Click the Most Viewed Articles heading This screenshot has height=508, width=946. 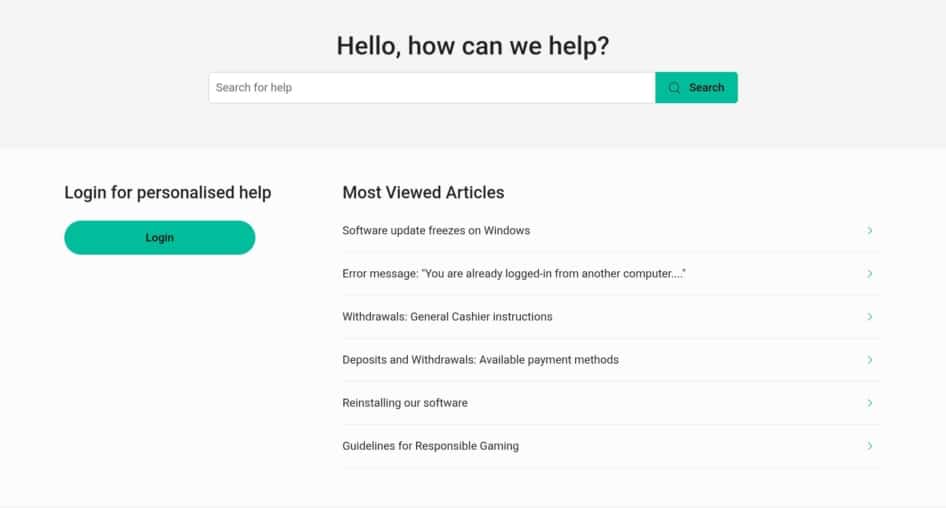(x=423, y=192)
